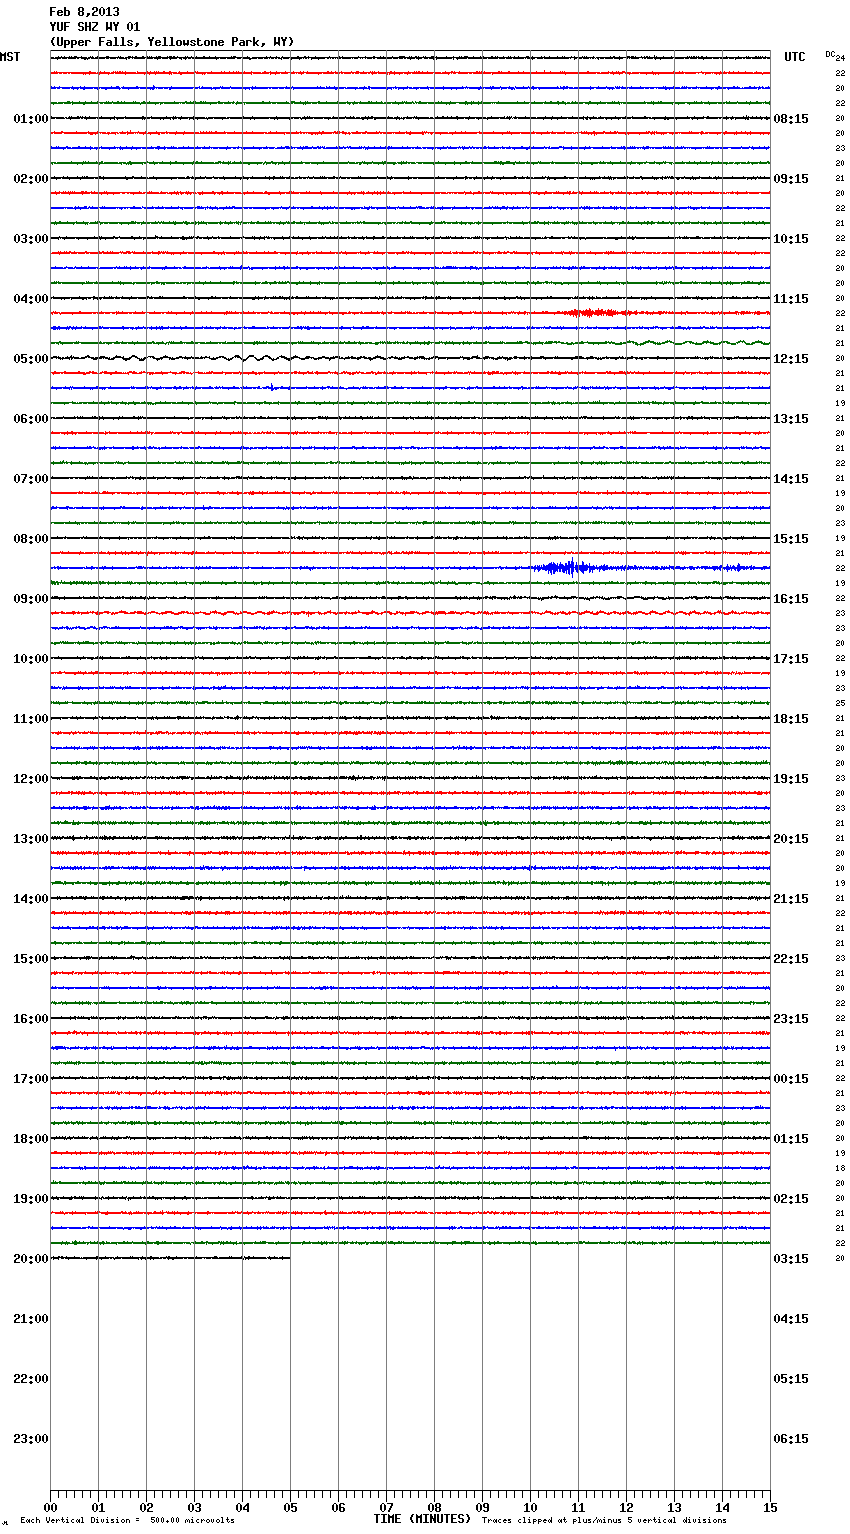
Task: Click UTC time label '06:15'
Action: point(791,1439)
